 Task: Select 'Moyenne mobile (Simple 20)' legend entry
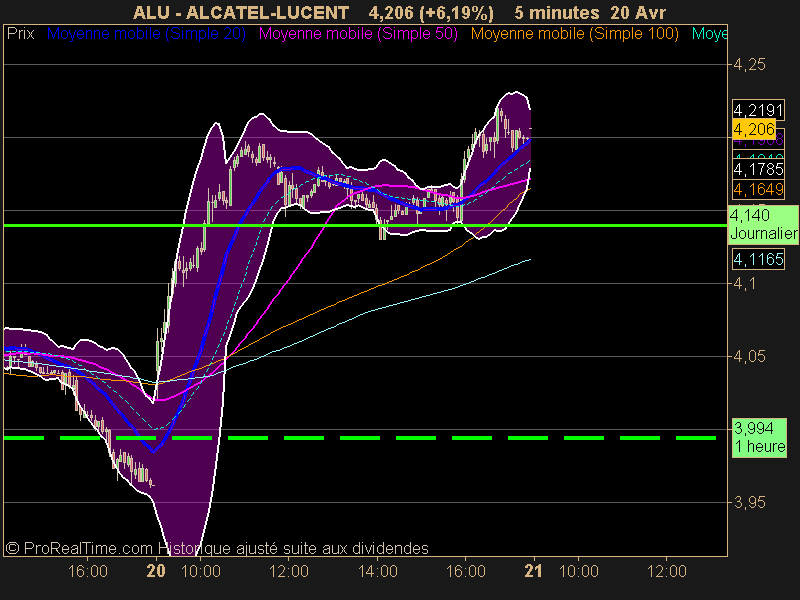[x=146, y=34]
